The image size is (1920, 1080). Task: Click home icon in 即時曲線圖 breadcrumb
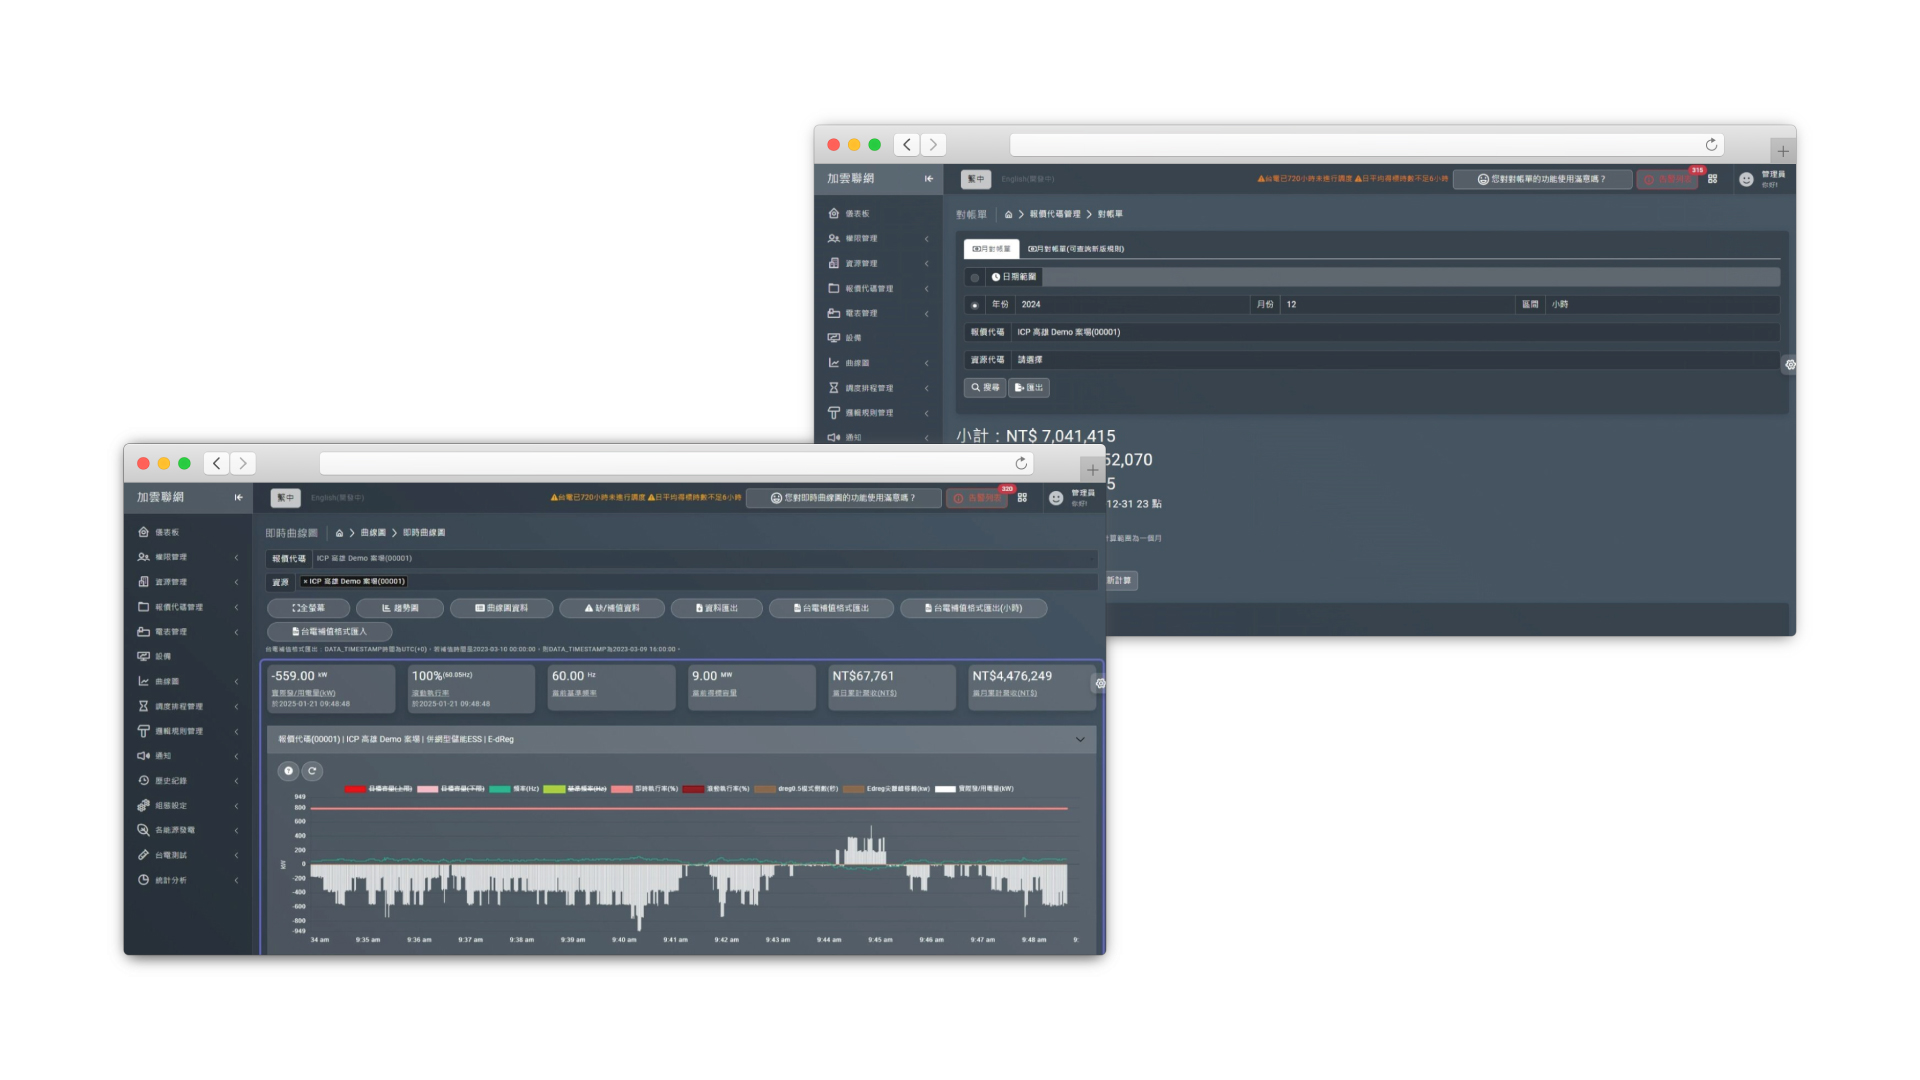pos(339,533)
